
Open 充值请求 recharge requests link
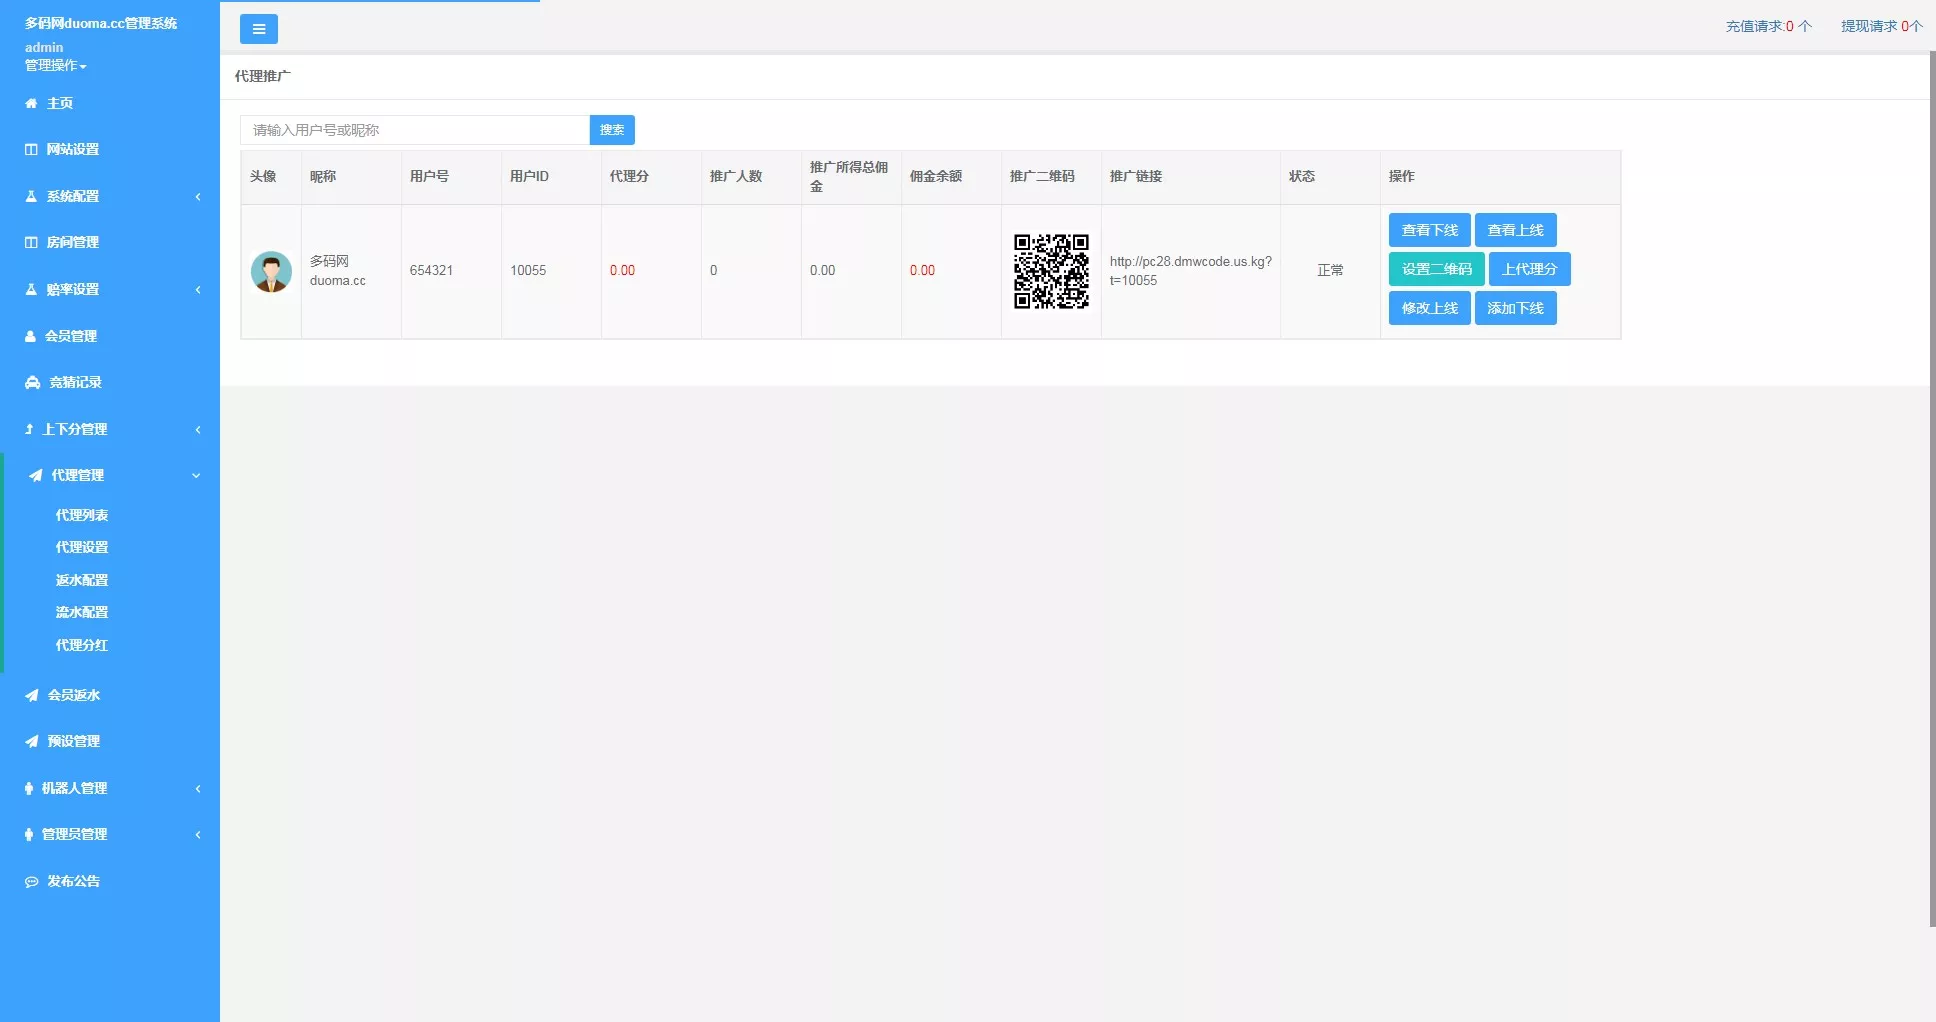coord(1767,26)
